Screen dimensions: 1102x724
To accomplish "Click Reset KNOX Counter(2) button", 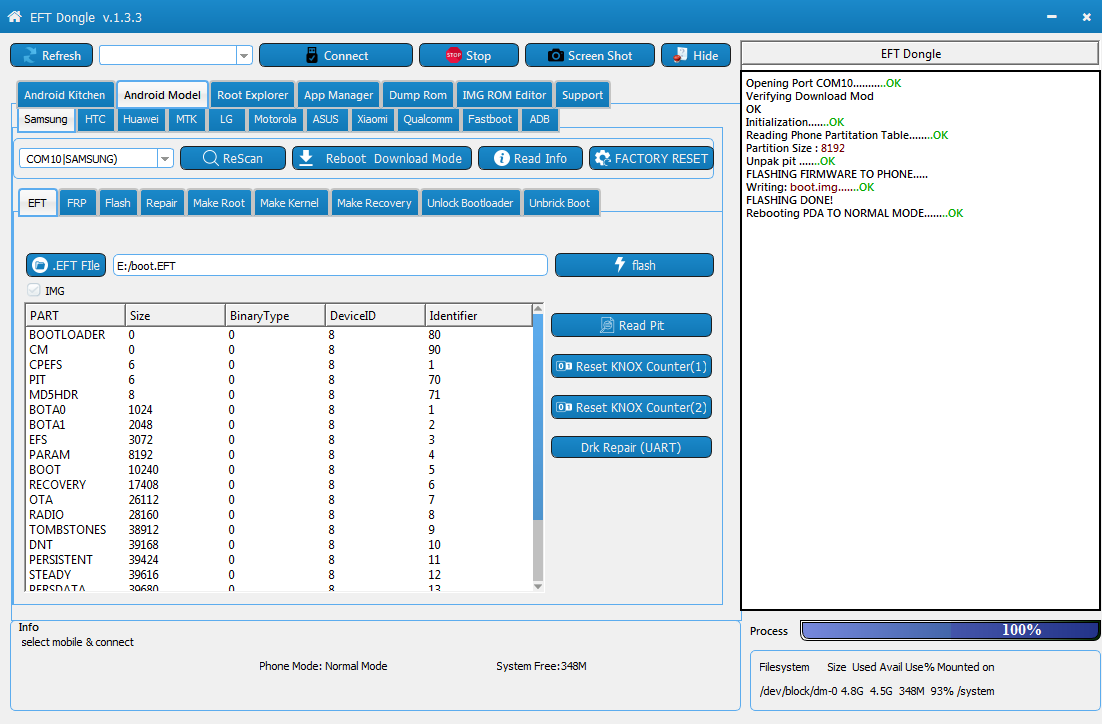I will [631, 407].
